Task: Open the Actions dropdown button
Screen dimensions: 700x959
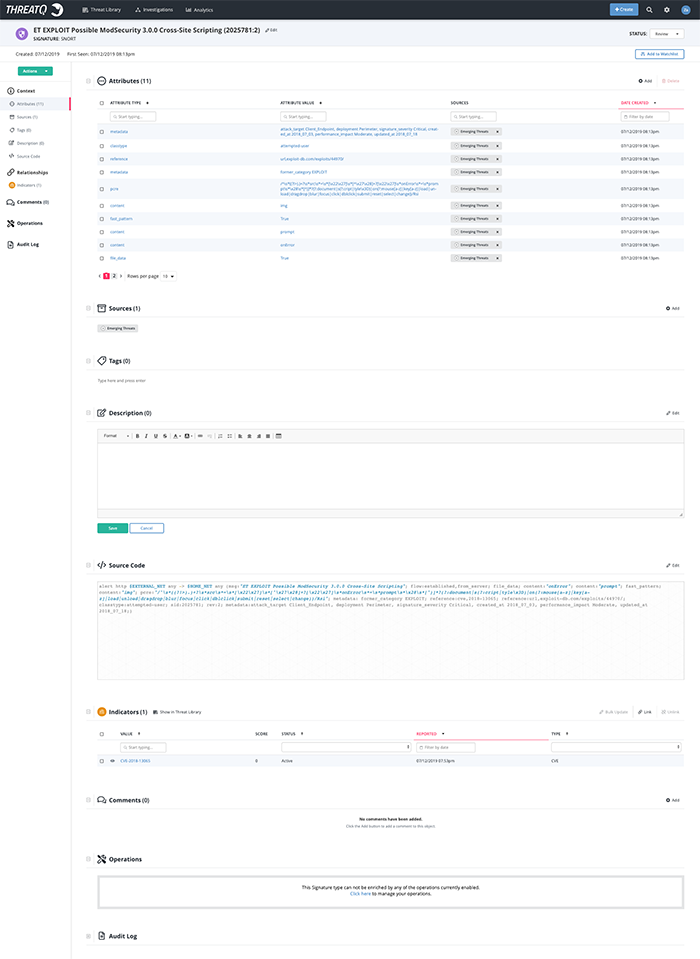Action: 35,71
